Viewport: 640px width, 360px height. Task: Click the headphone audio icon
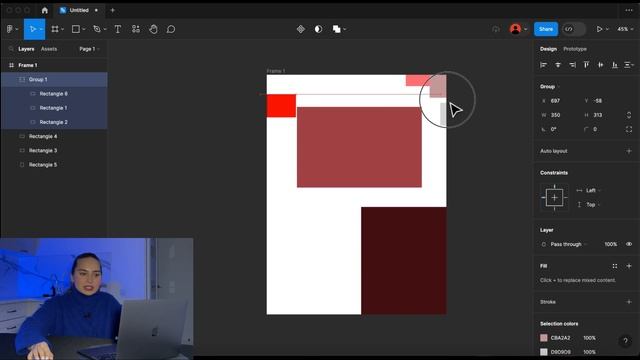[x=496, y=29]
